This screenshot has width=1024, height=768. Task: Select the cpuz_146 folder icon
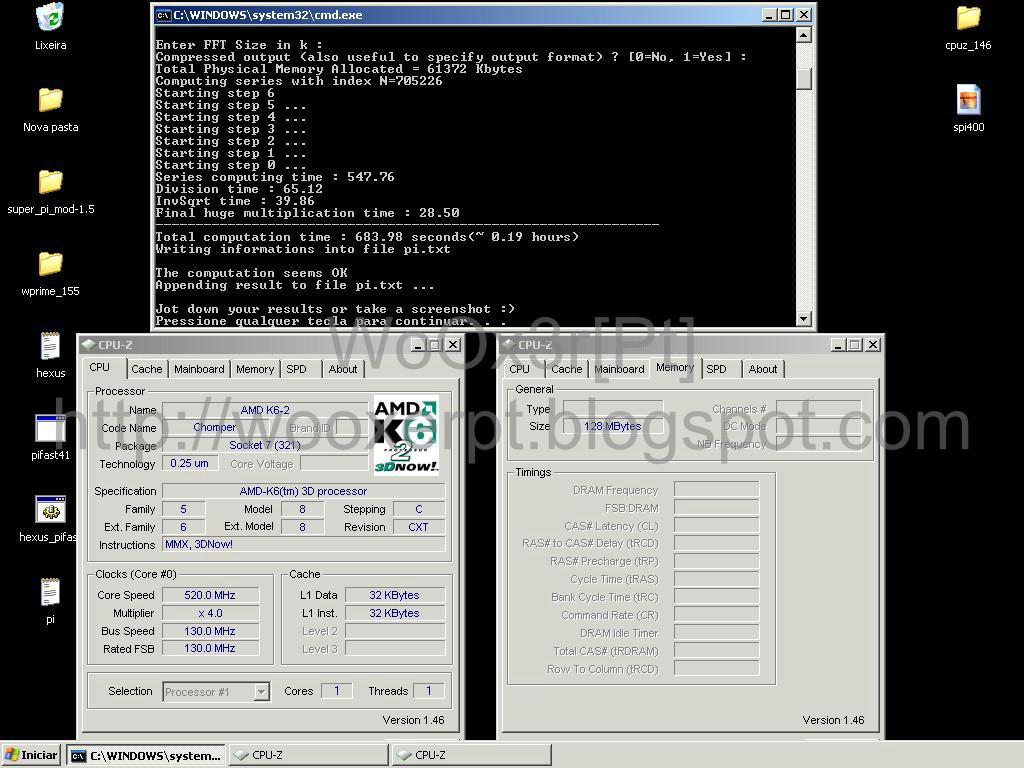pos(968,18)
